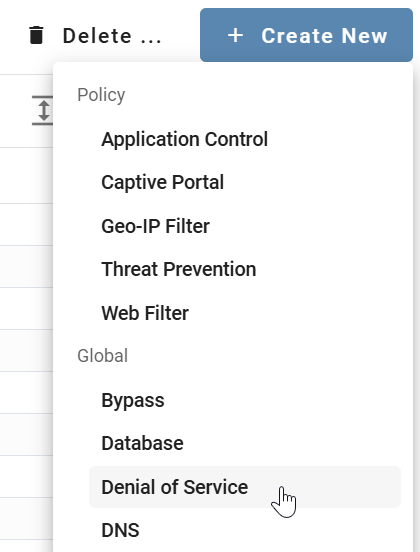Click the row height adjust icon
The image size is (420, 552).
pyautogui.click(x=43, y=110)
